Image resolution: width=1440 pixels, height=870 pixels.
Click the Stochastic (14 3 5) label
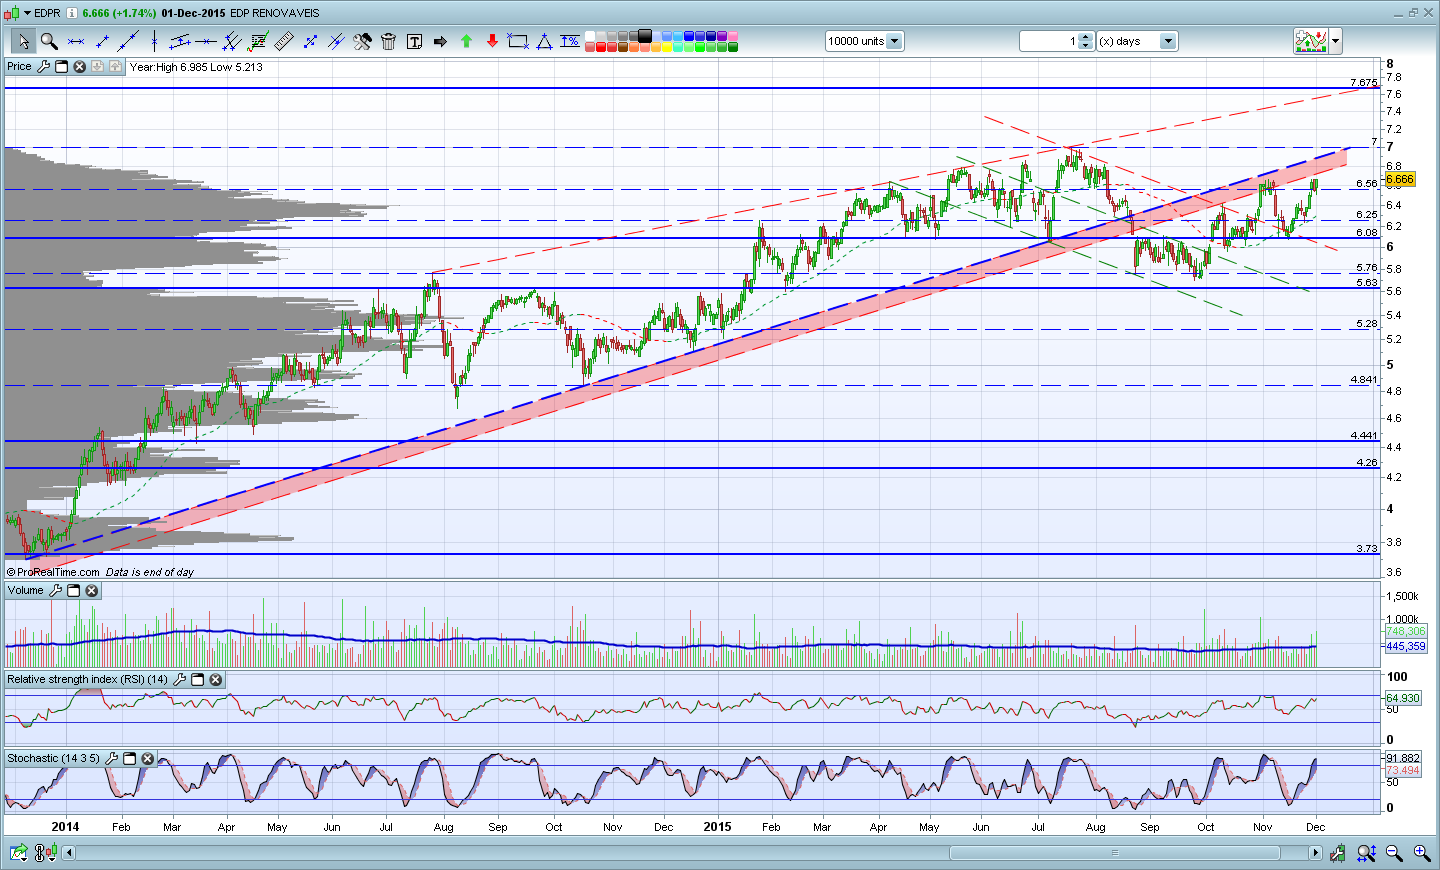click(x=53, y=759)
